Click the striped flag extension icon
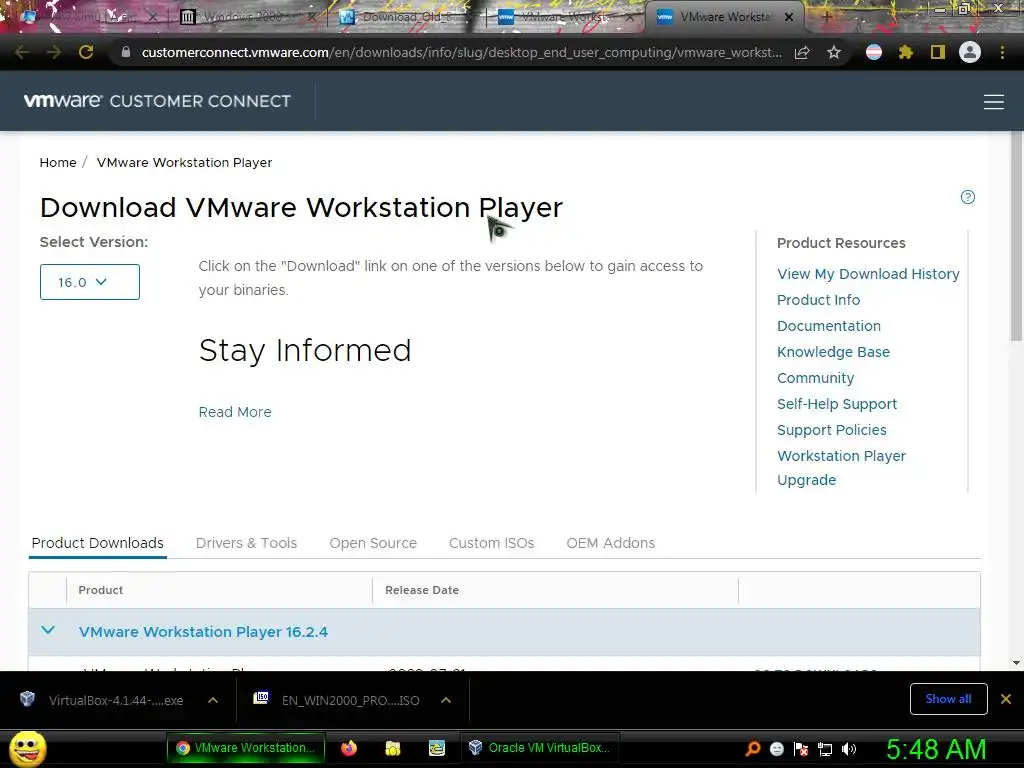Image resolution: width=1024 pixels, height=768 pixels. pos(874,52)
